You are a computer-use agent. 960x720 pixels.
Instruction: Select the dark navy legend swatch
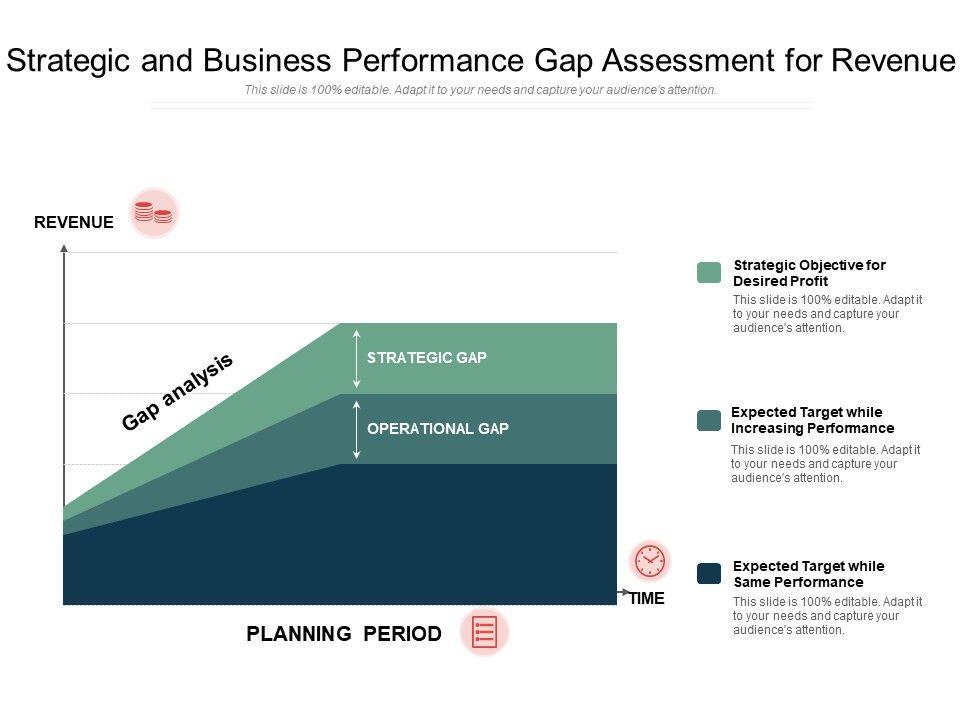[709, 573]
